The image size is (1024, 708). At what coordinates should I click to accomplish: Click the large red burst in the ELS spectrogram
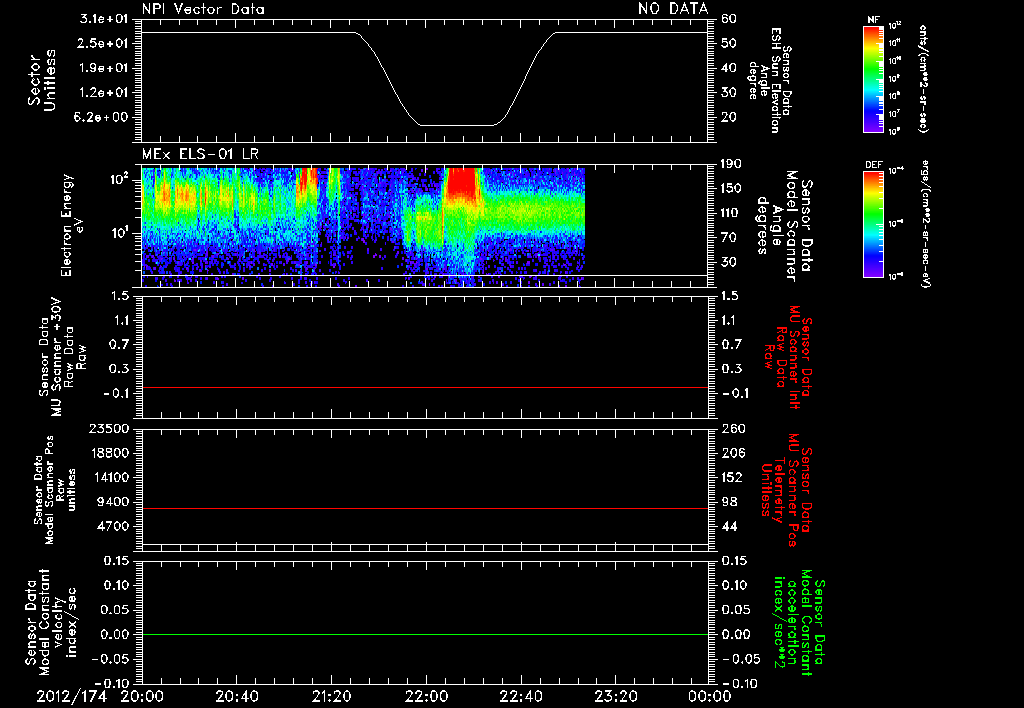pyautogui.click(x=462, y=182)
